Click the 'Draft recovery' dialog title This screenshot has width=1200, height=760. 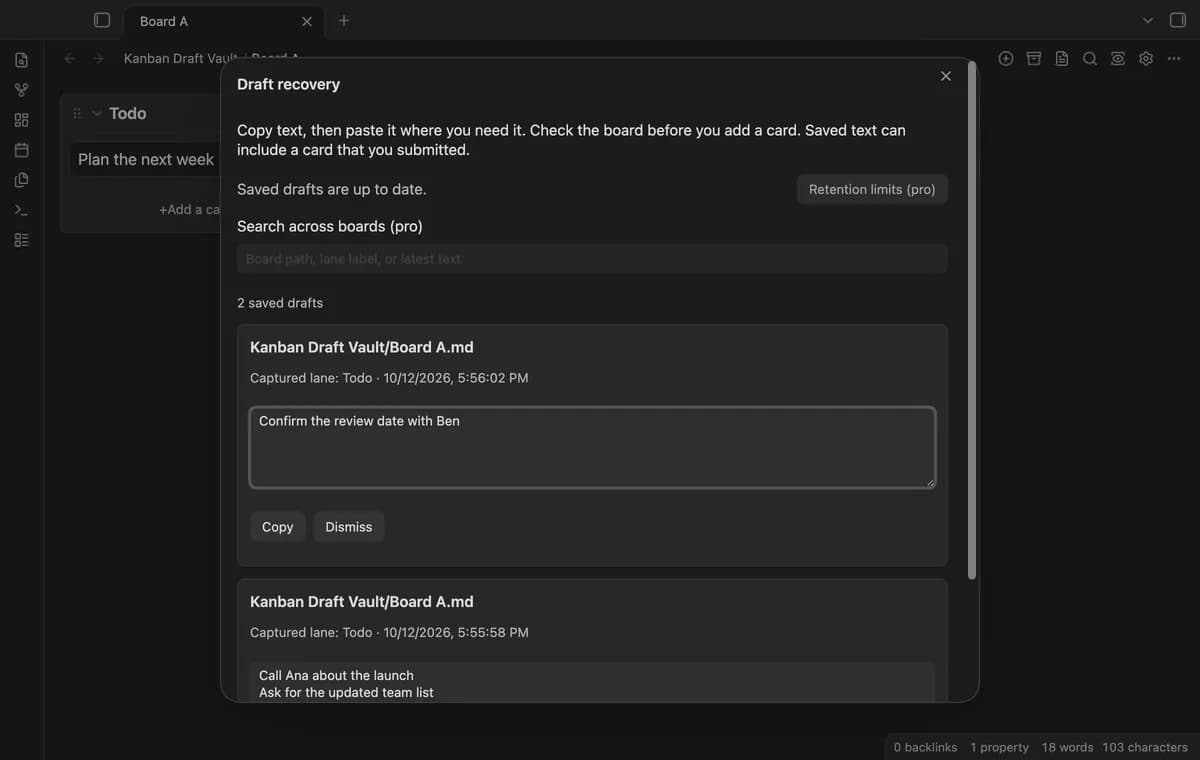(288, 85)
